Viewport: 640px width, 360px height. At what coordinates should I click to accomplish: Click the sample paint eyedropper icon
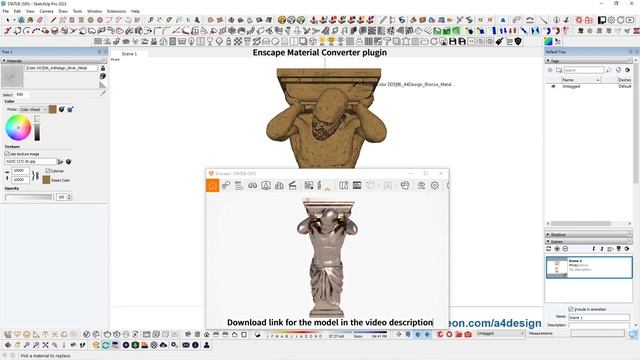tap(103, 93)
